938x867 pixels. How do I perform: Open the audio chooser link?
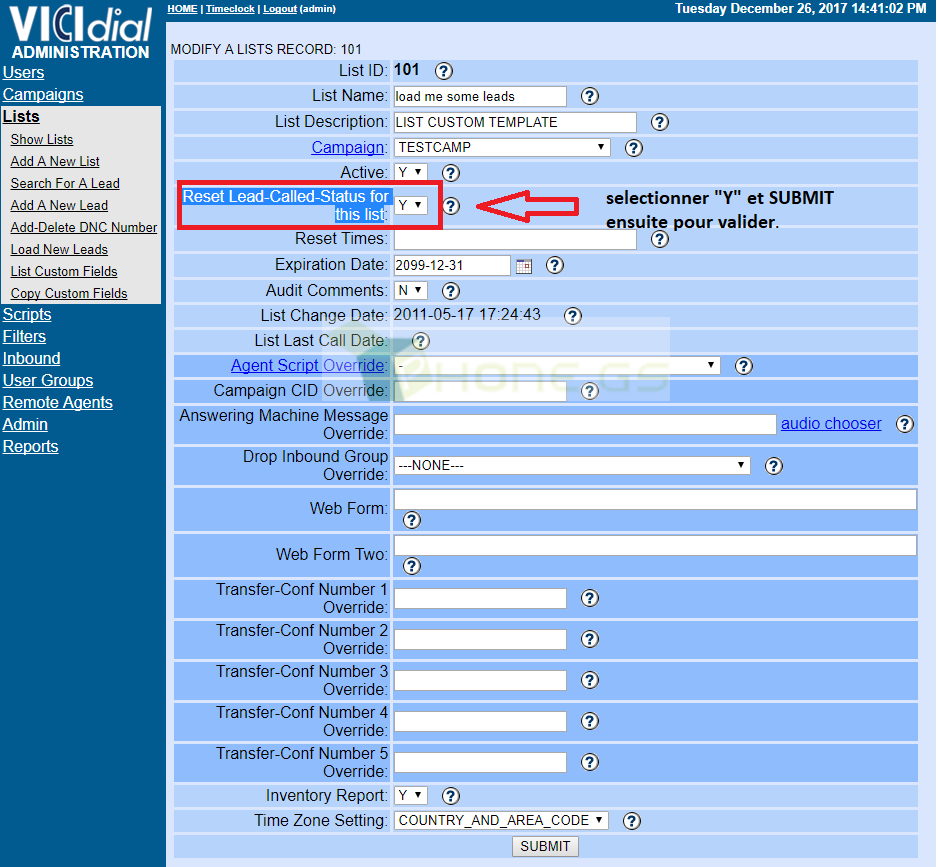tap(831, 424)
